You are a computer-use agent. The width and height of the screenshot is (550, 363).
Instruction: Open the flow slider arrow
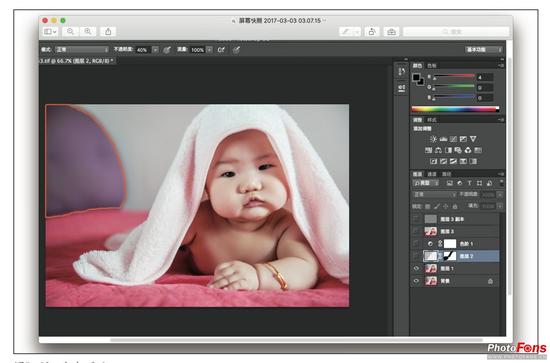[x=209, y=50]
